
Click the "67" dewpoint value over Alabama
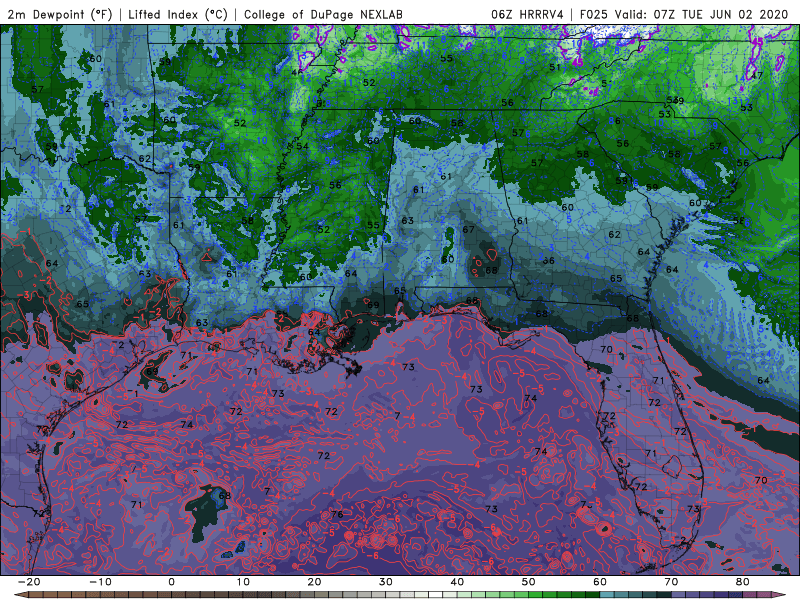coord(468,230)
